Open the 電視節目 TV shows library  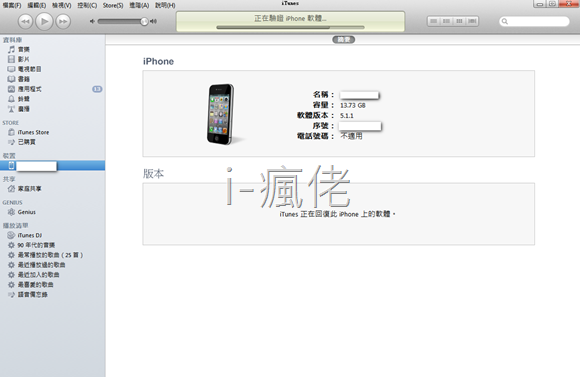(x=30, y=69)
